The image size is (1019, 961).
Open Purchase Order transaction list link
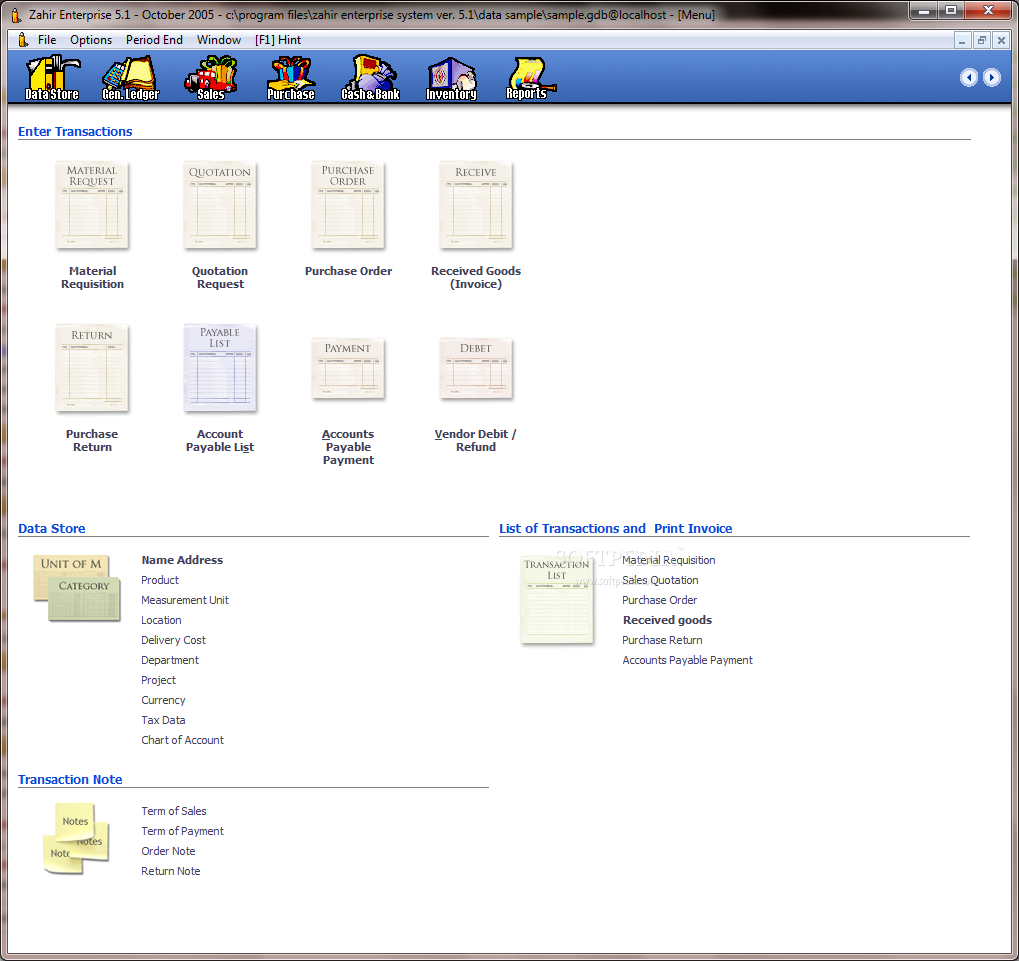(x=660, y=600)
